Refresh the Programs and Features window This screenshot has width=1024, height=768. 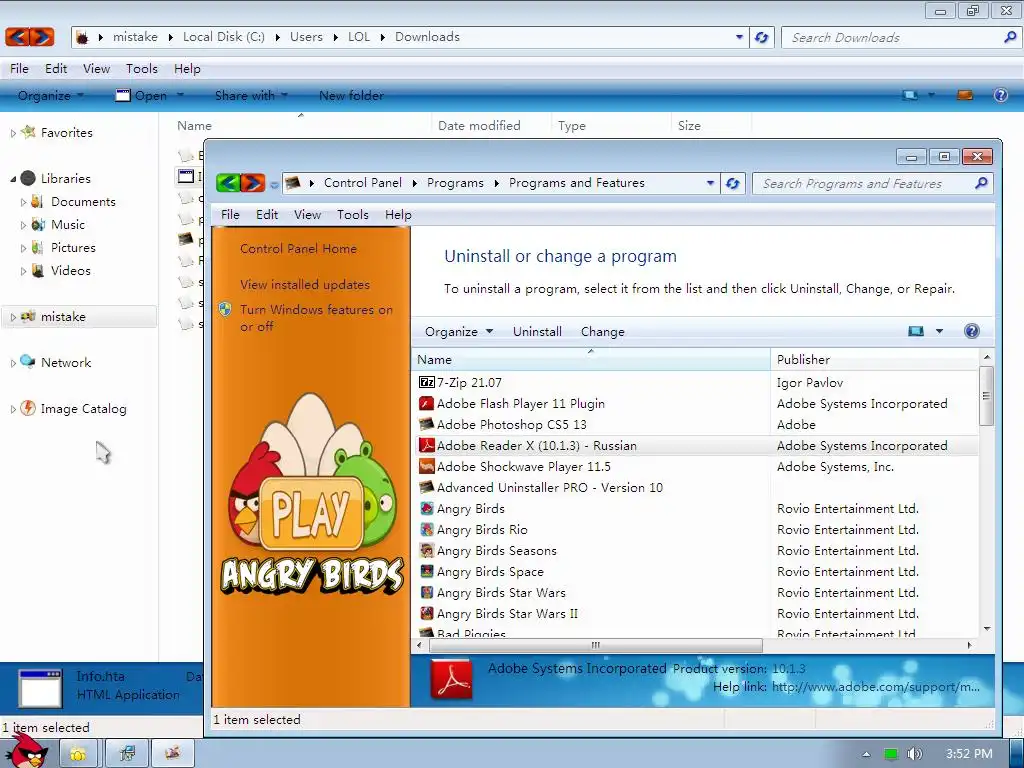click(x=733, y=184)
